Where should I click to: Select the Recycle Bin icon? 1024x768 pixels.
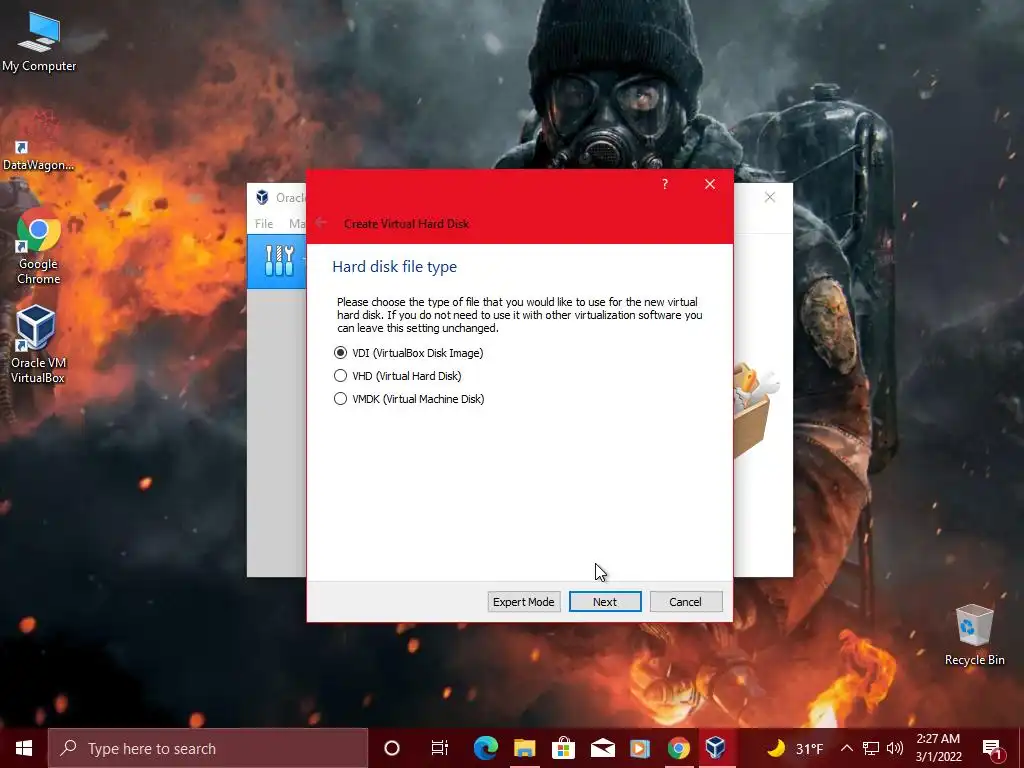pos(974,635)
